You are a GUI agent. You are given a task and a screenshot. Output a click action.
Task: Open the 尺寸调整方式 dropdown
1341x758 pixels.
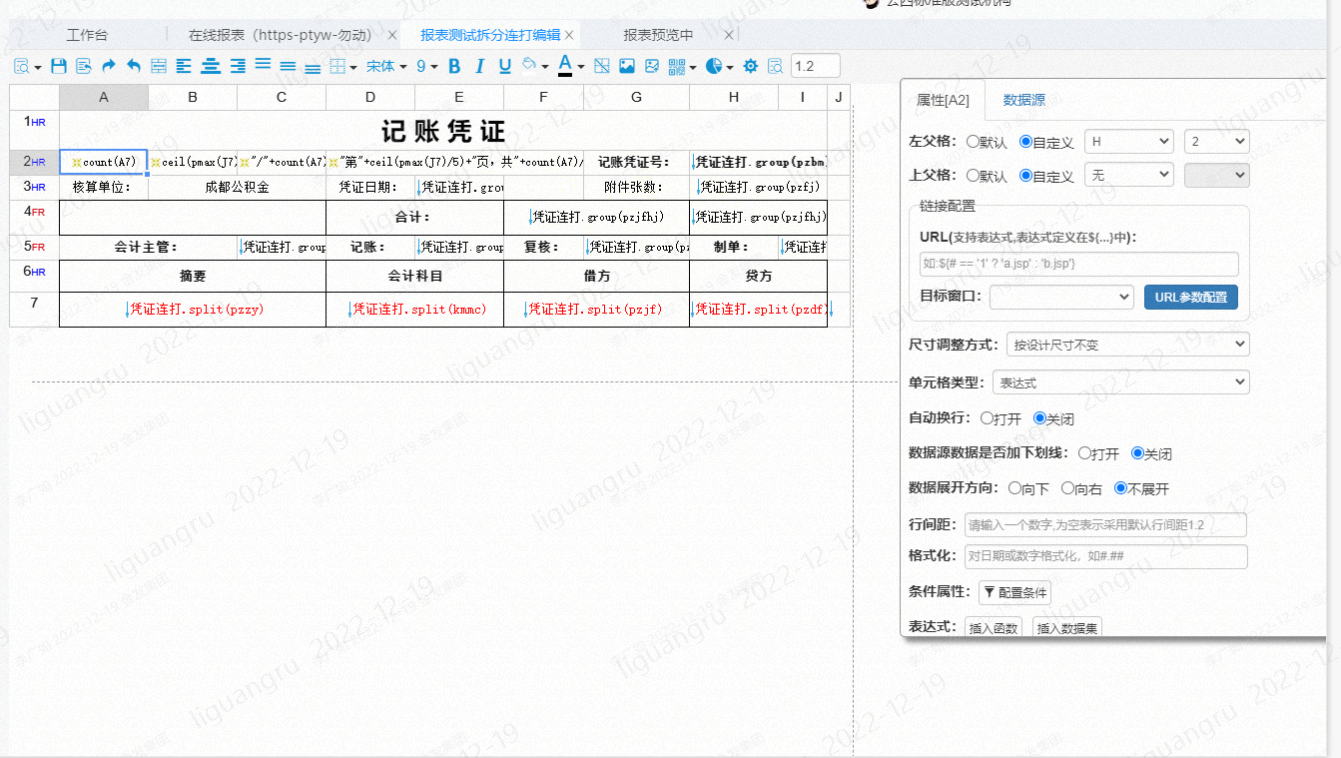[1128, 345]
